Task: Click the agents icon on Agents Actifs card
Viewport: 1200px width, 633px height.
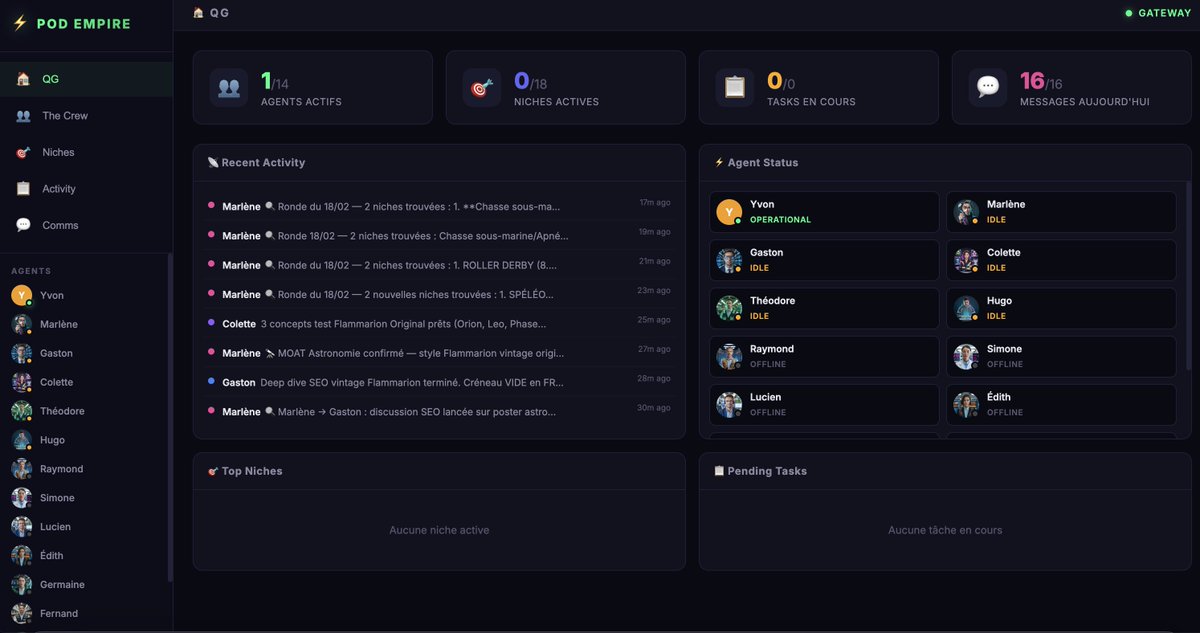Action: tap(229, 88)
